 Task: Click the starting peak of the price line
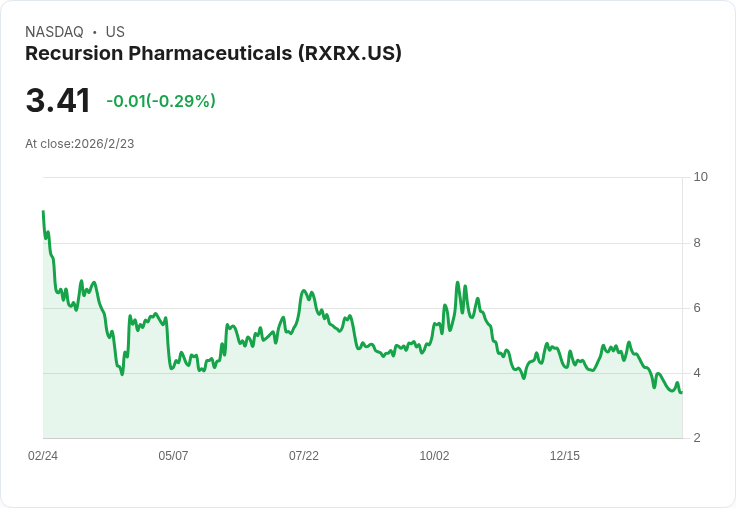tap(43, 212)
